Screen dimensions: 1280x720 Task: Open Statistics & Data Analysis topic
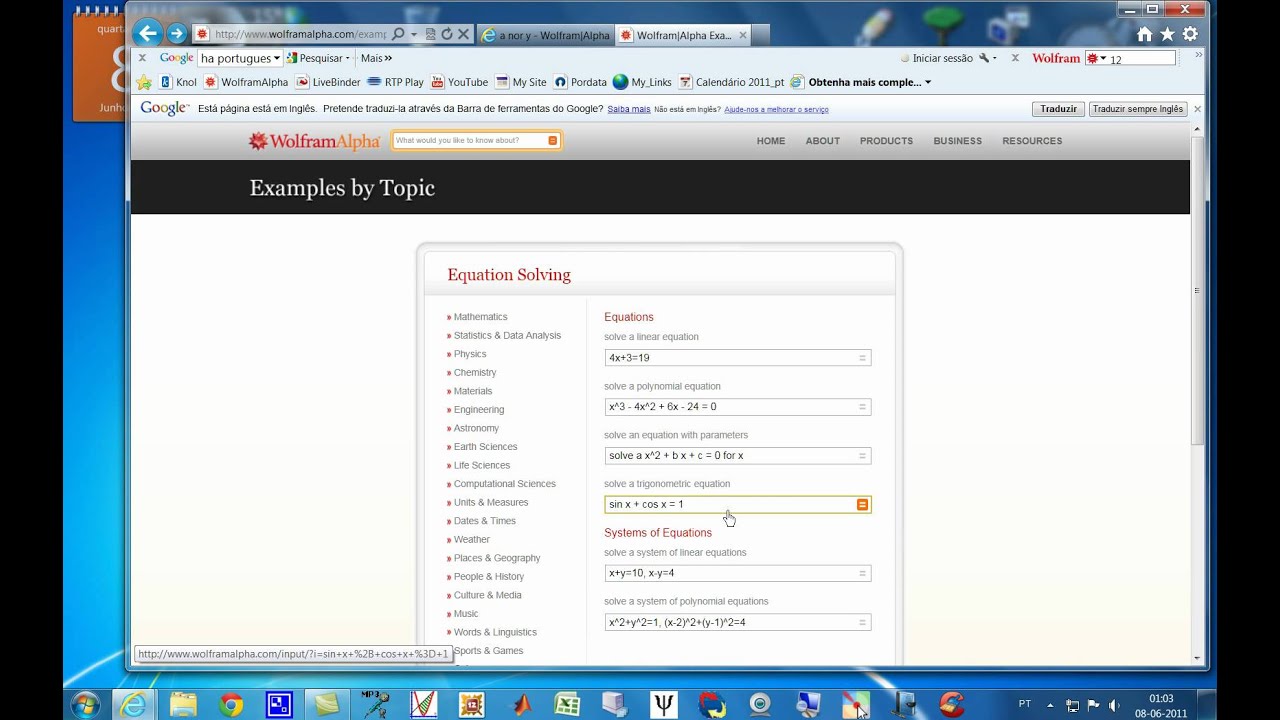click(x=507, y=336)
